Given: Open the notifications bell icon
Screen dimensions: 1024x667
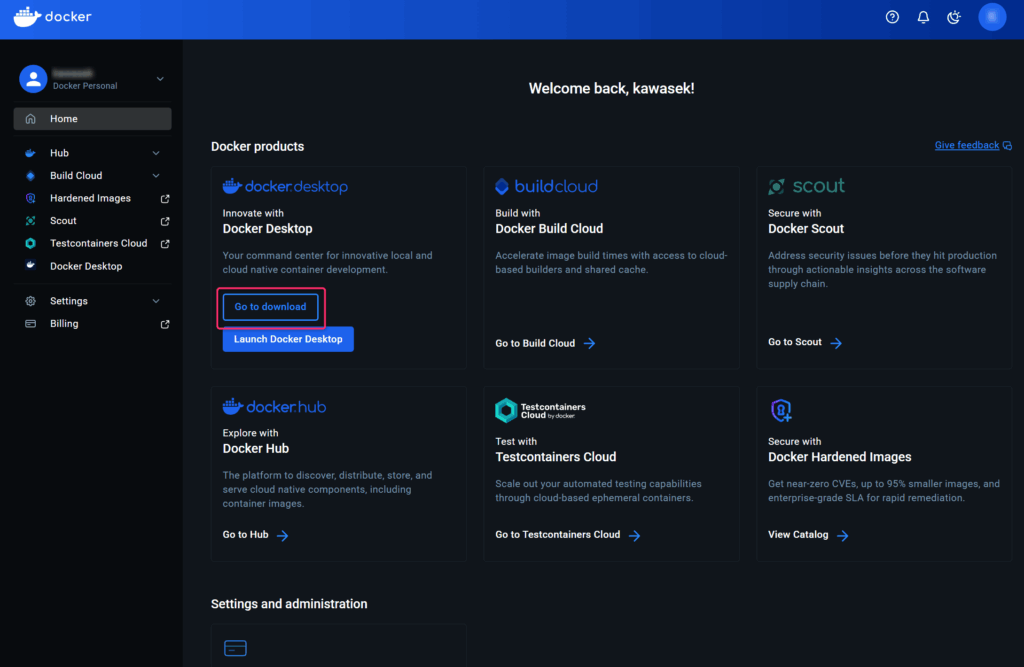Looking at the screenshot, I should tap(923, 17).
